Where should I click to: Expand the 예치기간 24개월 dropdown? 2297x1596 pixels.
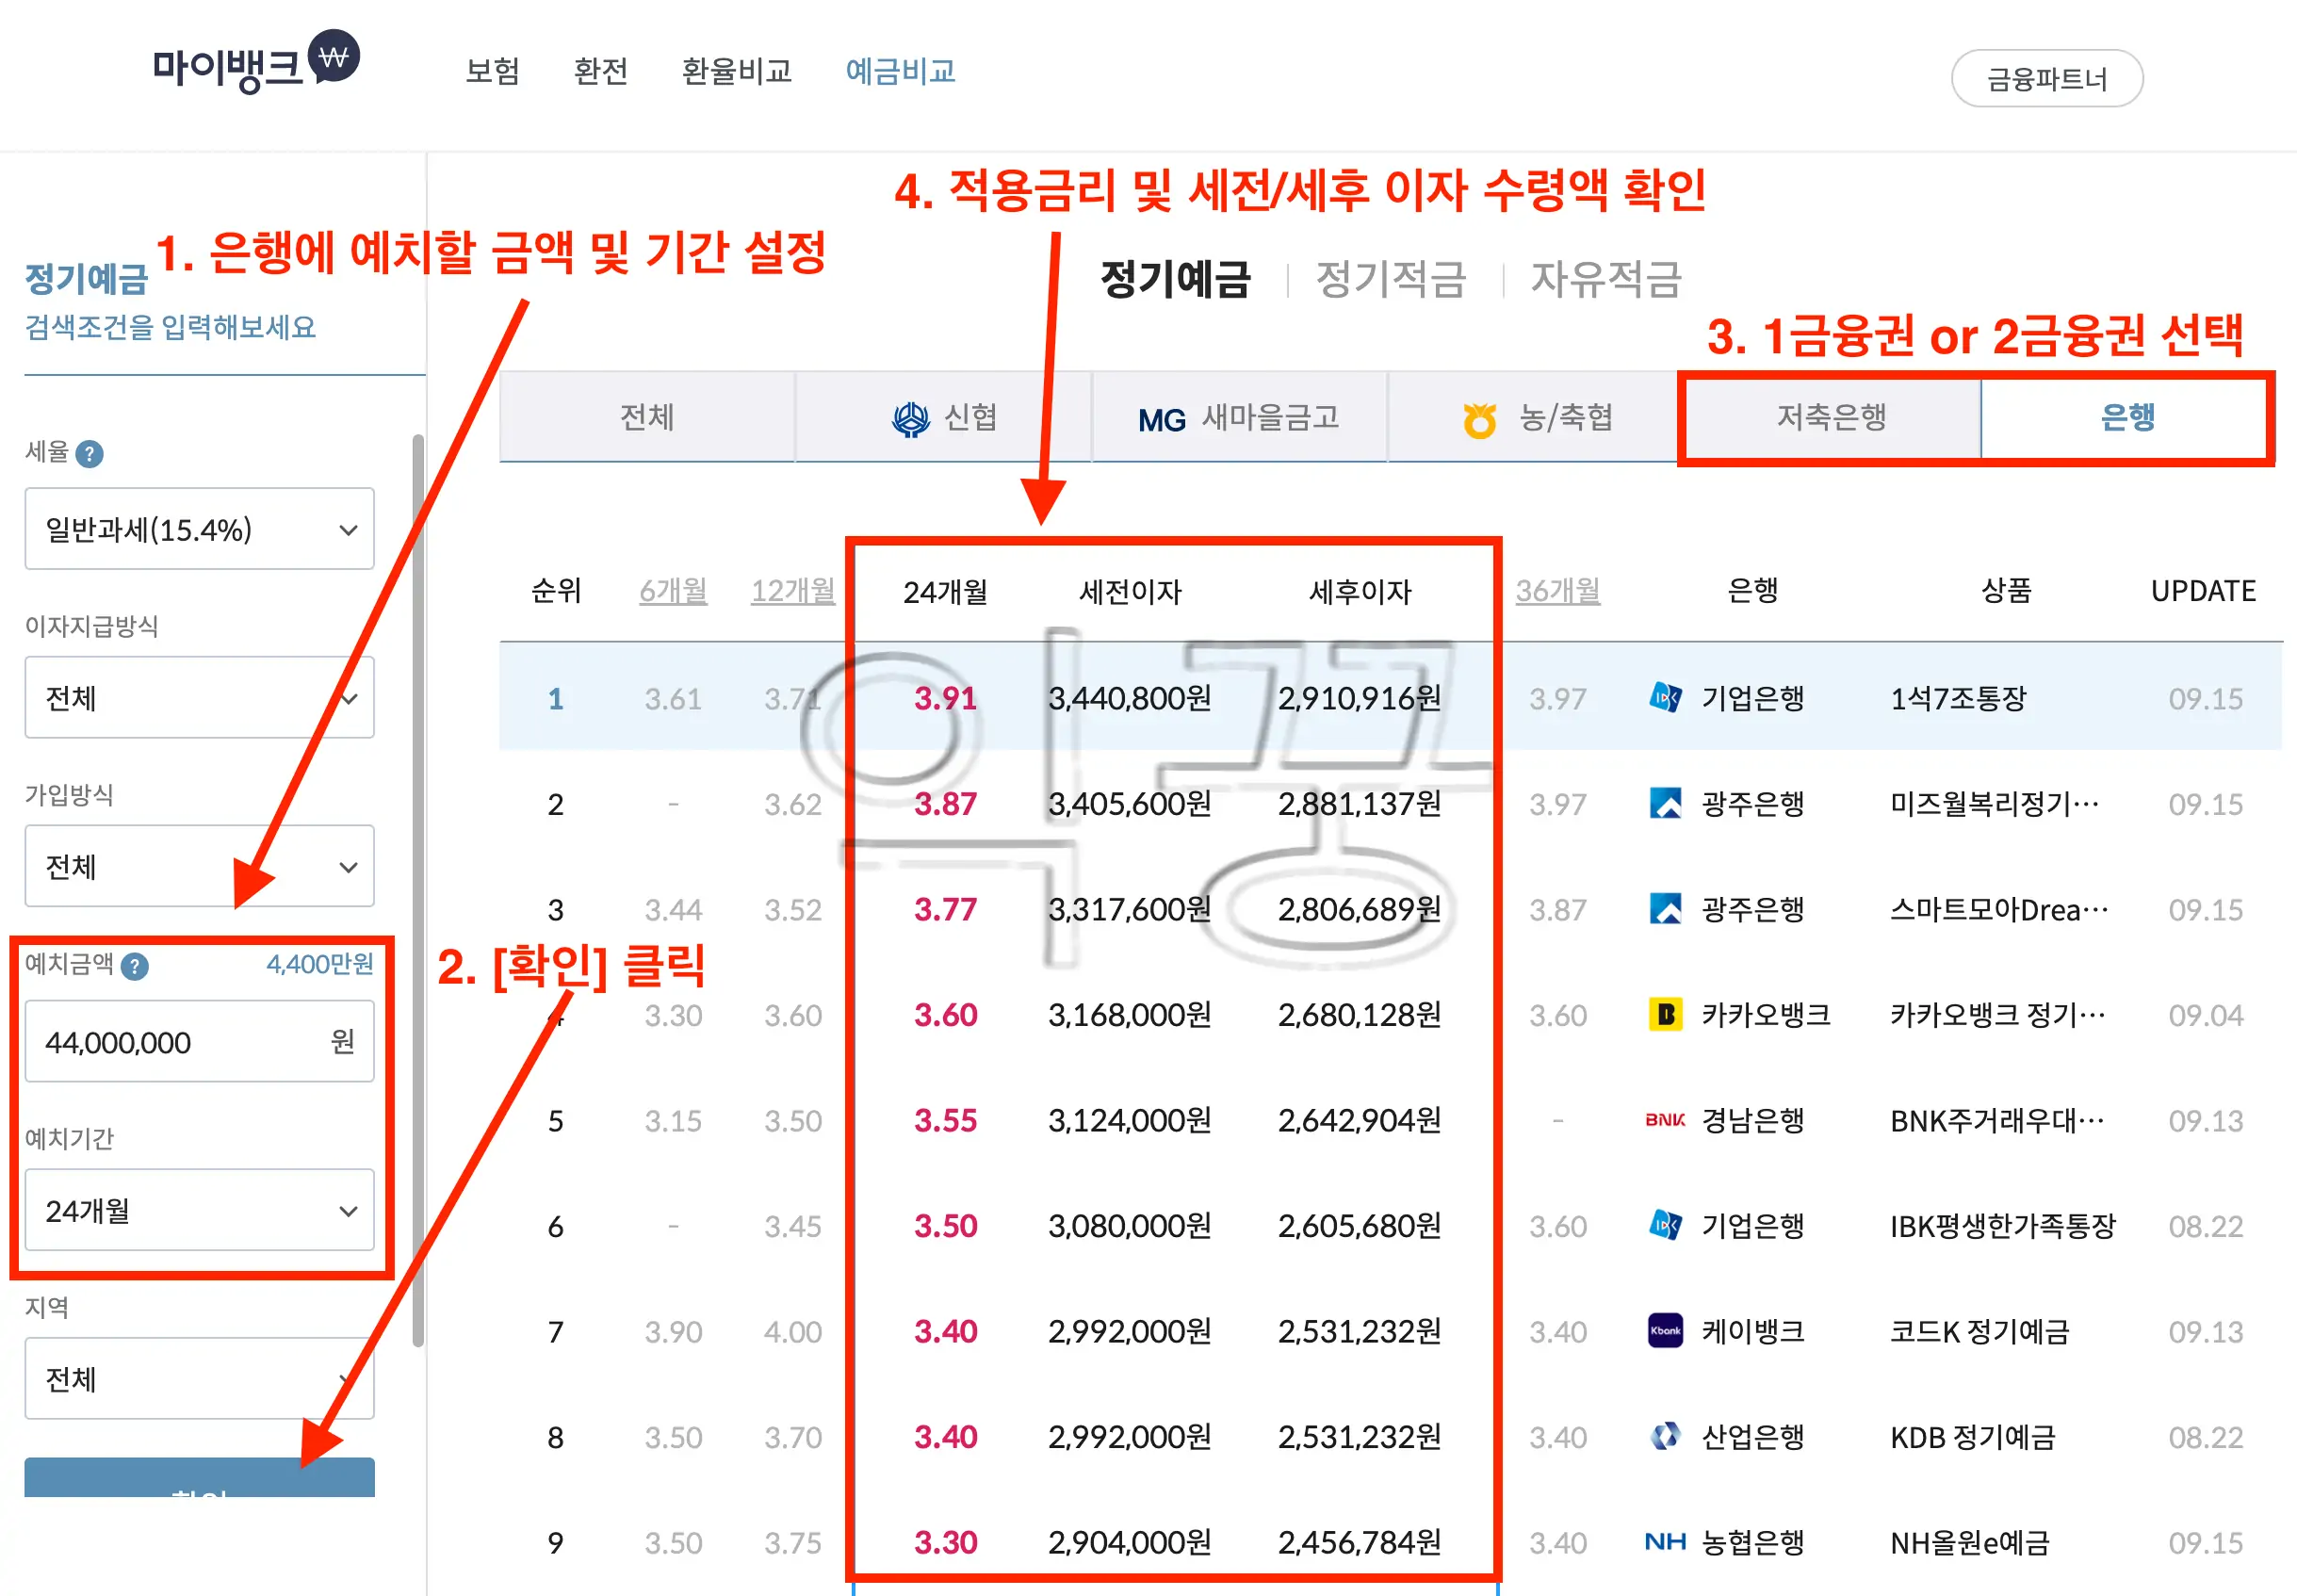(199, 1211)
